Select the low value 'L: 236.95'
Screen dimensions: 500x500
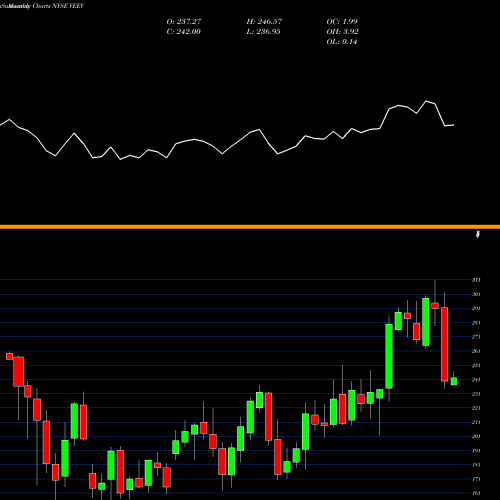[263, 31]
